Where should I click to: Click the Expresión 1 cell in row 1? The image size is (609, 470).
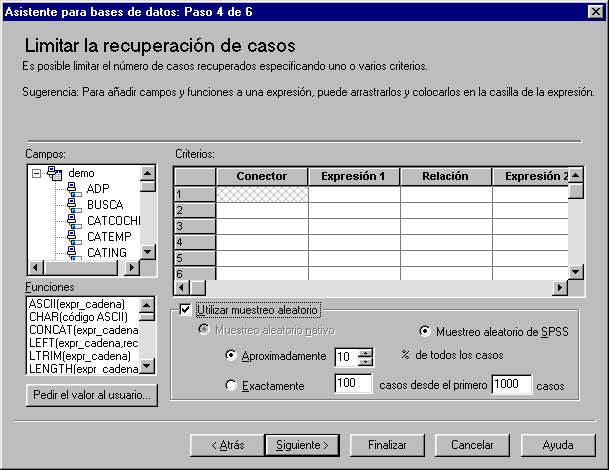click(354, 194)
